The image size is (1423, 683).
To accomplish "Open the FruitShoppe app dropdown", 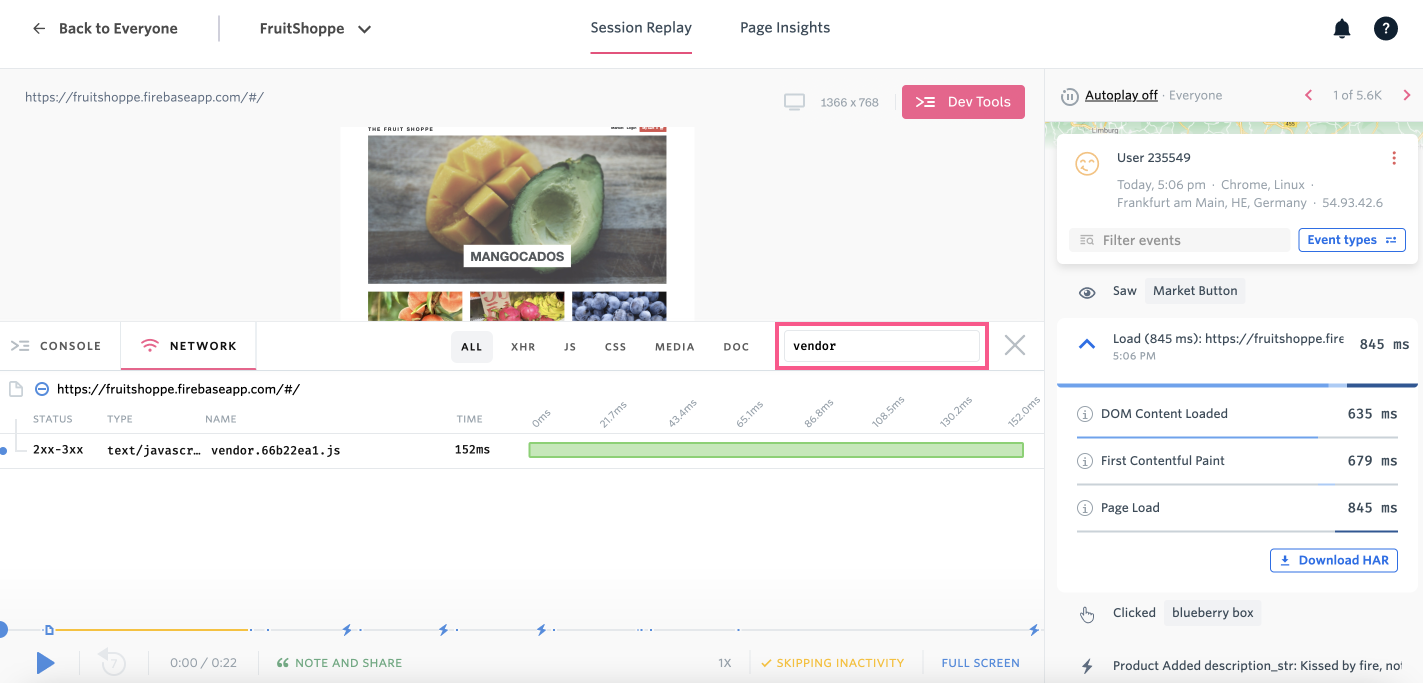I will tap(315, 29).
